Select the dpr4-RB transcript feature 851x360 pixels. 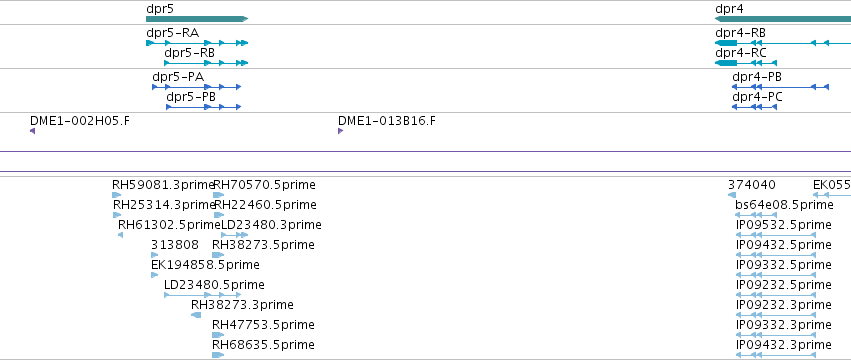783,43
